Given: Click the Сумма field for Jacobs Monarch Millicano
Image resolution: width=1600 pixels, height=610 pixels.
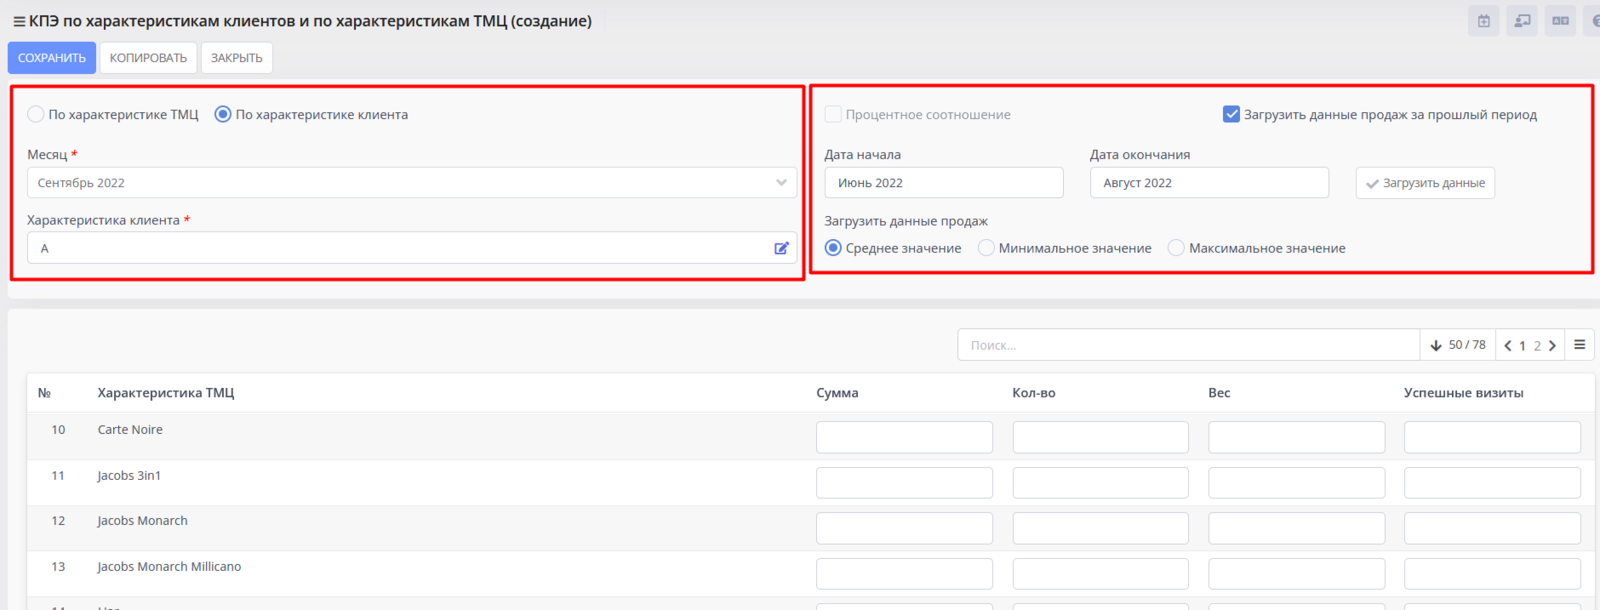Looking at the screenshot, I should [x=904, y=574].
